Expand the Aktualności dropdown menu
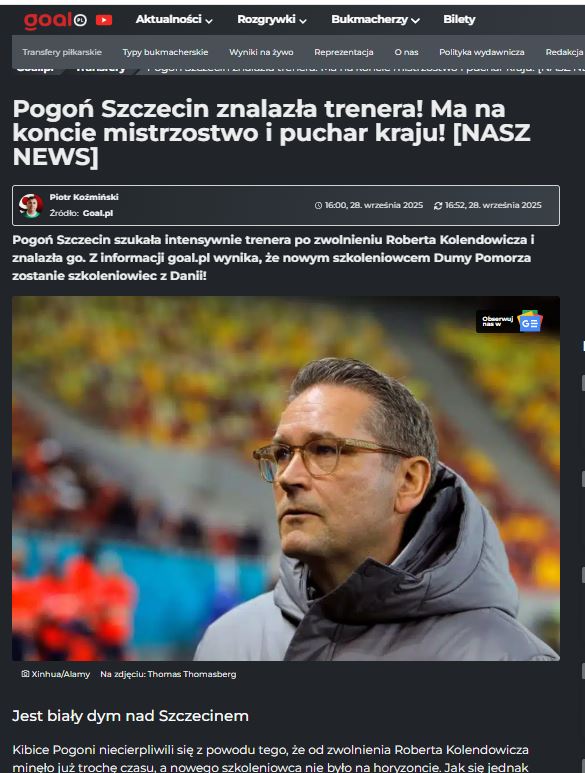This screenshot has height=773, width=585. [174, 20]
